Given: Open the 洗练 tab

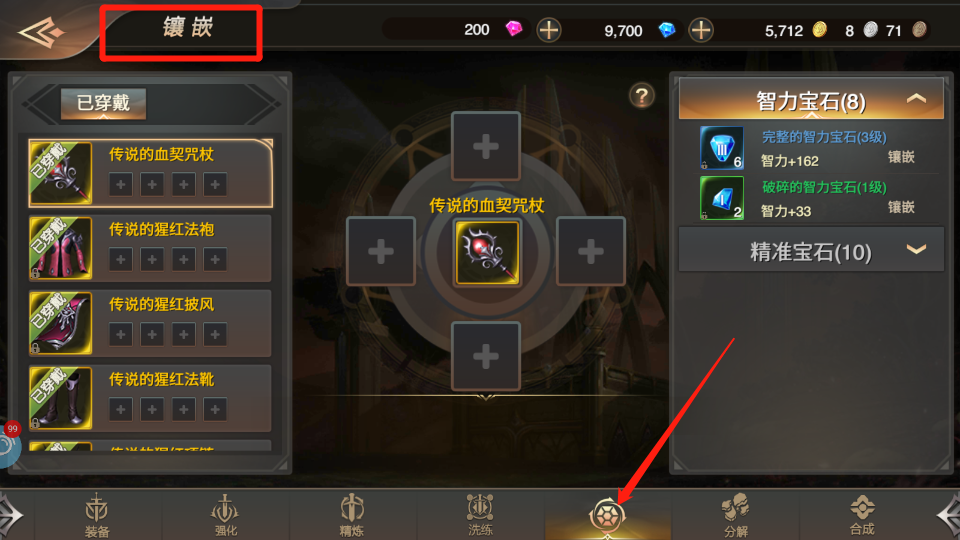Looking at the screenshot, I should 480,516.
